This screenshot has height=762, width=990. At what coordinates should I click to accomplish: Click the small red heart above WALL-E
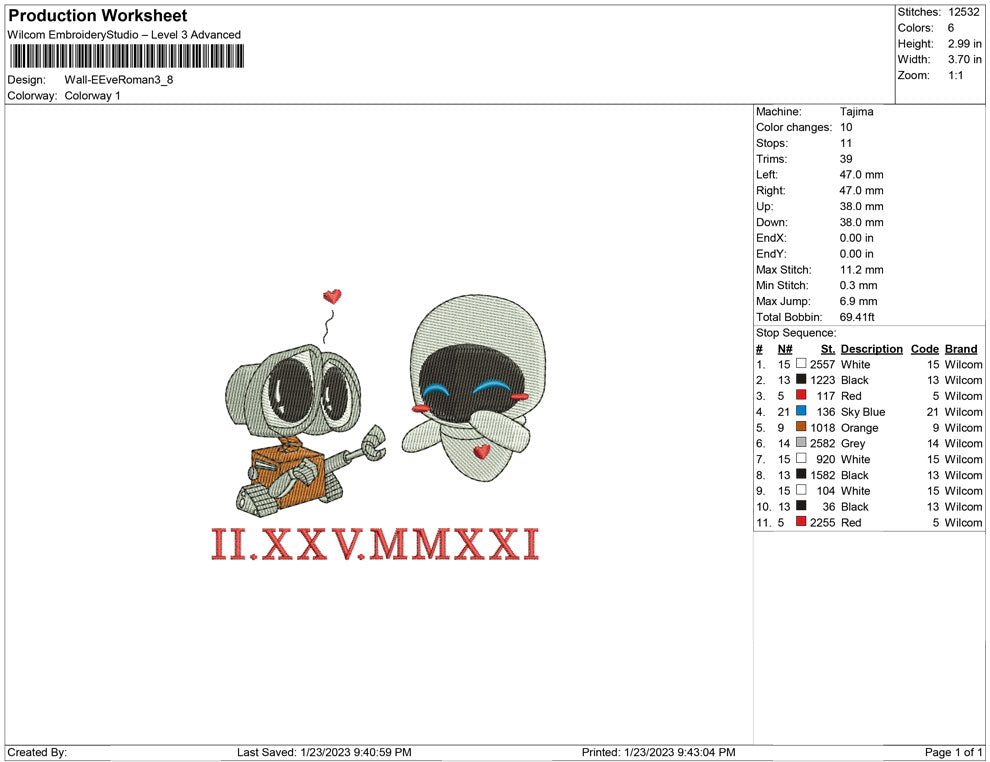point(332,295)
